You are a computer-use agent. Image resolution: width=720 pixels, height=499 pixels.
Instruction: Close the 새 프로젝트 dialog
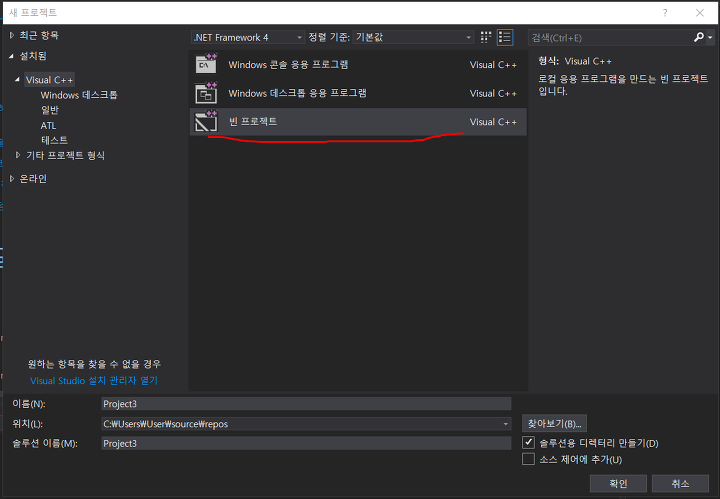[x=700, y=13]
